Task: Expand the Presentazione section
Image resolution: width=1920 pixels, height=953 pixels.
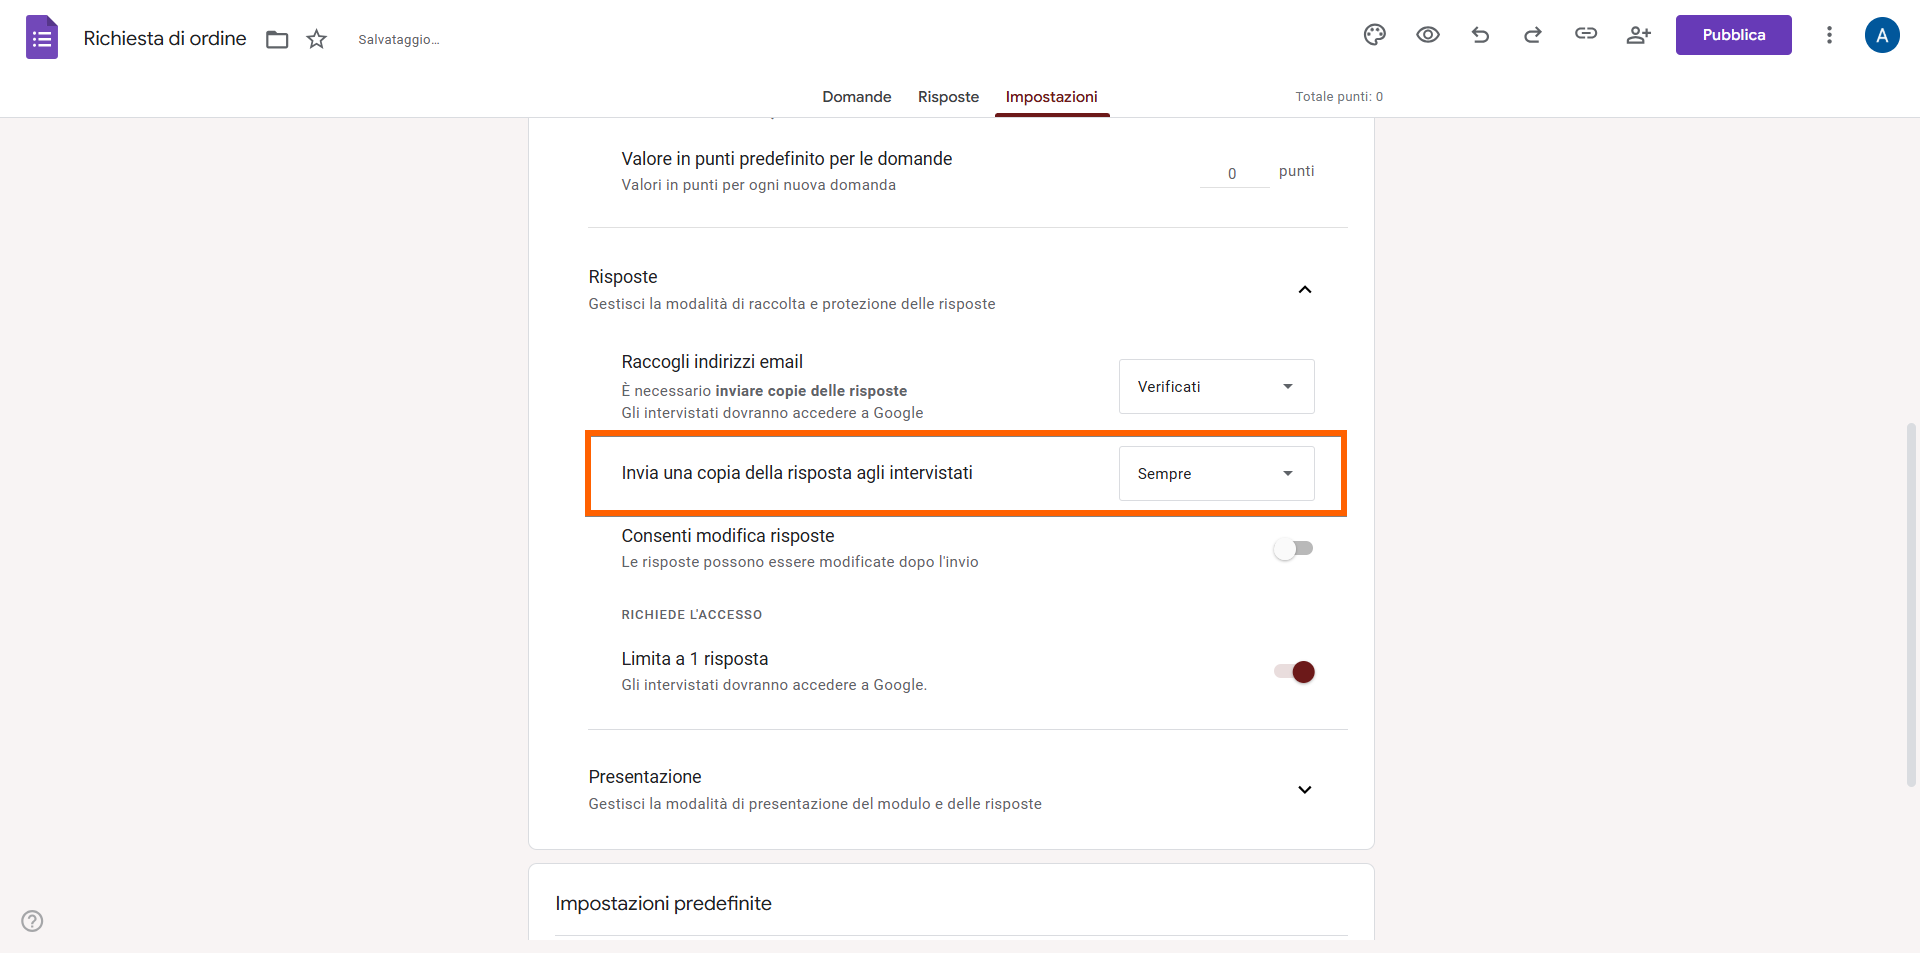Action: point(1305,790)
